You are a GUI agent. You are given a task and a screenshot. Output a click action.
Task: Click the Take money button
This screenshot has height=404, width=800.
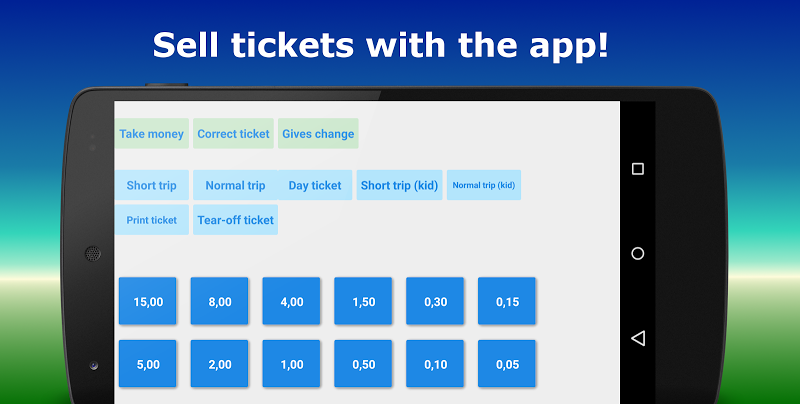click(x=152, y=134)
